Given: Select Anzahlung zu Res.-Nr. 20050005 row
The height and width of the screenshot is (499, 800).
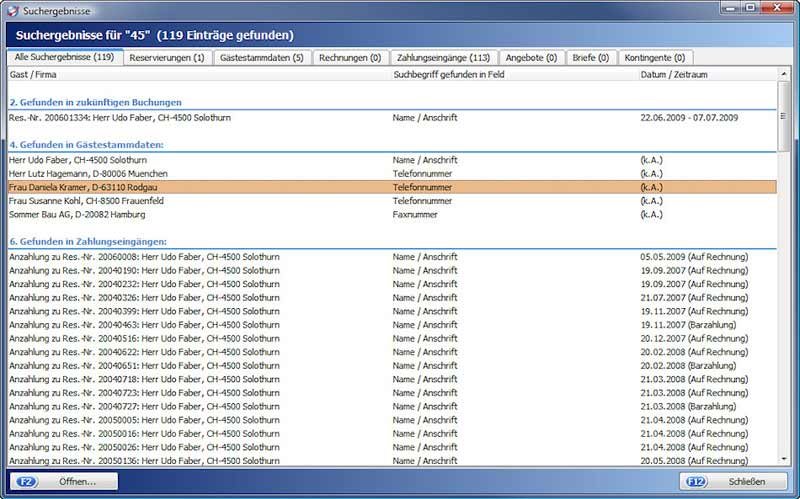Looking at the screenshot, I should (392, 420).
